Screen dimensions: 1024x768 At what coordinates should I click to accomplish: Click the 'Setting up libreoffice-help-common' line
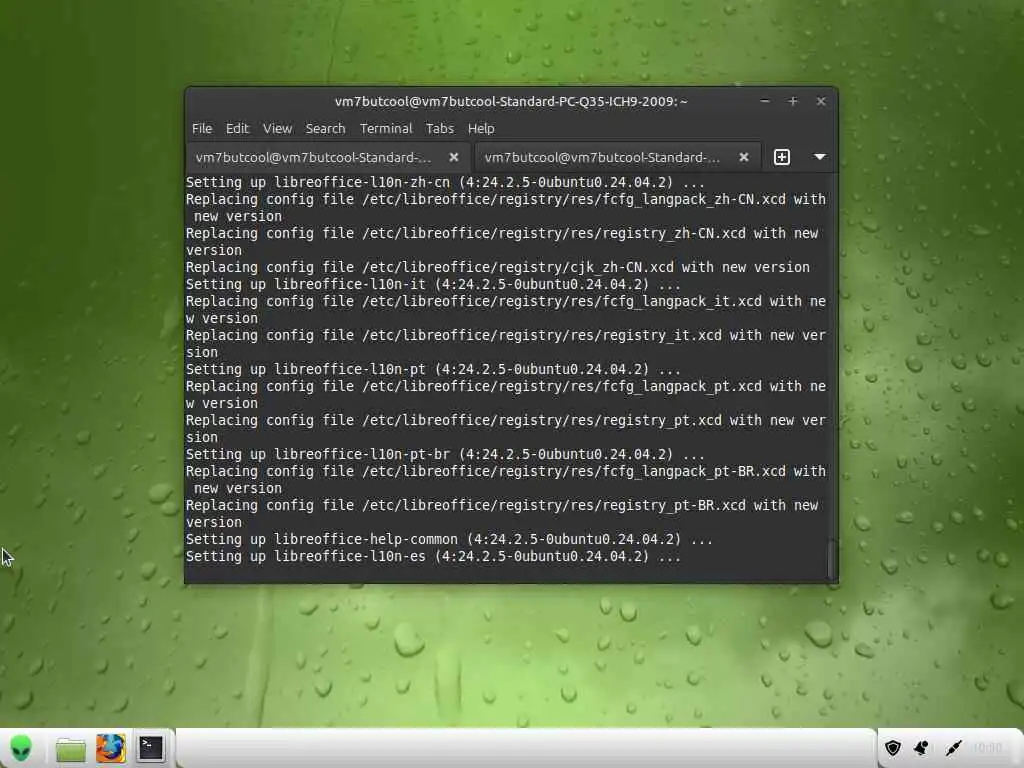point(449,539)
